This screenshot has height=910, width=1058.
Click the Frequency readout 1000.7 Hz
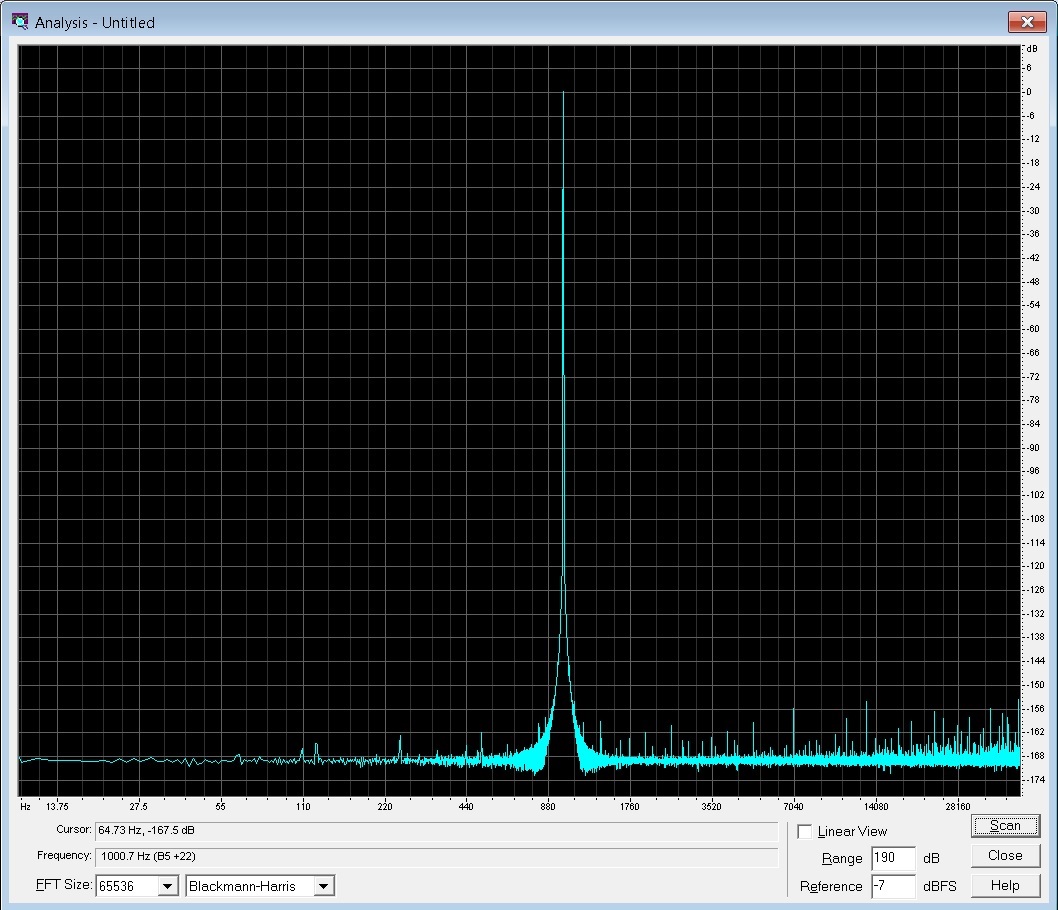point(437,857)
